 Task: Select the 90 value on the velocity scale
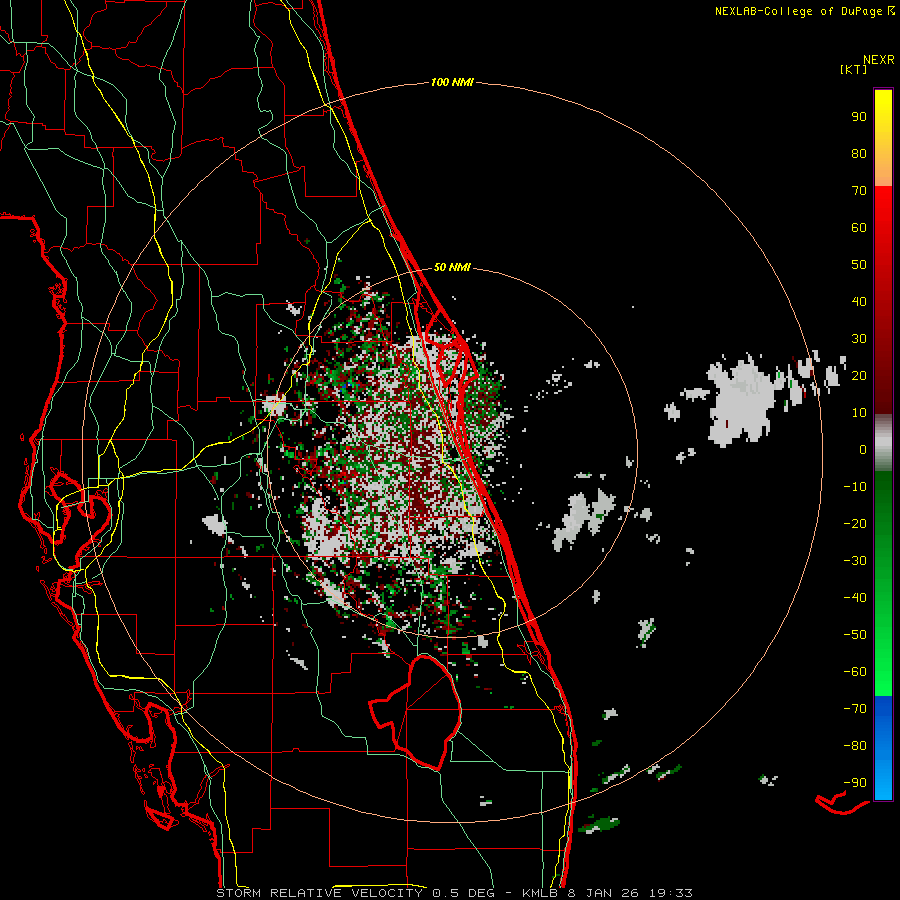pos(859,117)
